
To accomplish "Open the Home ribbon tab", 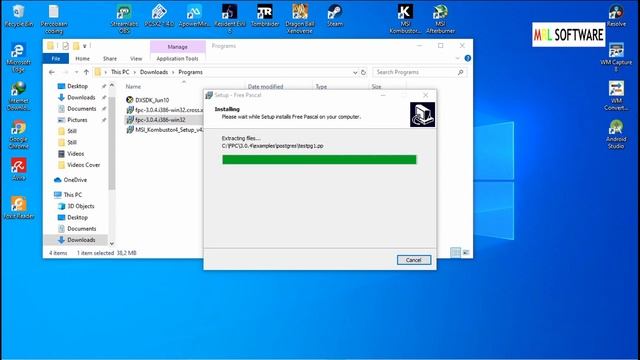I will 82,59.
